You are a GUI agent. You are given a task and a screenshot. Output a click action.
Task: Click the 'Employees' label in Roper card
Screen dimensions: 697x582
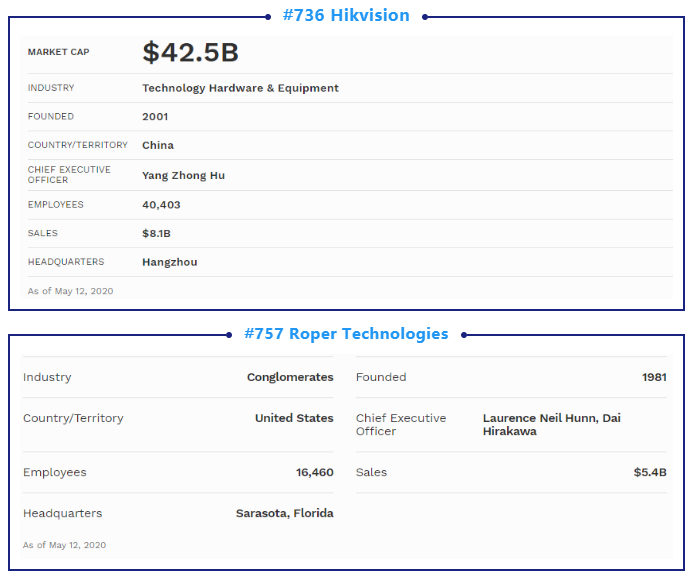pos(55,473)
